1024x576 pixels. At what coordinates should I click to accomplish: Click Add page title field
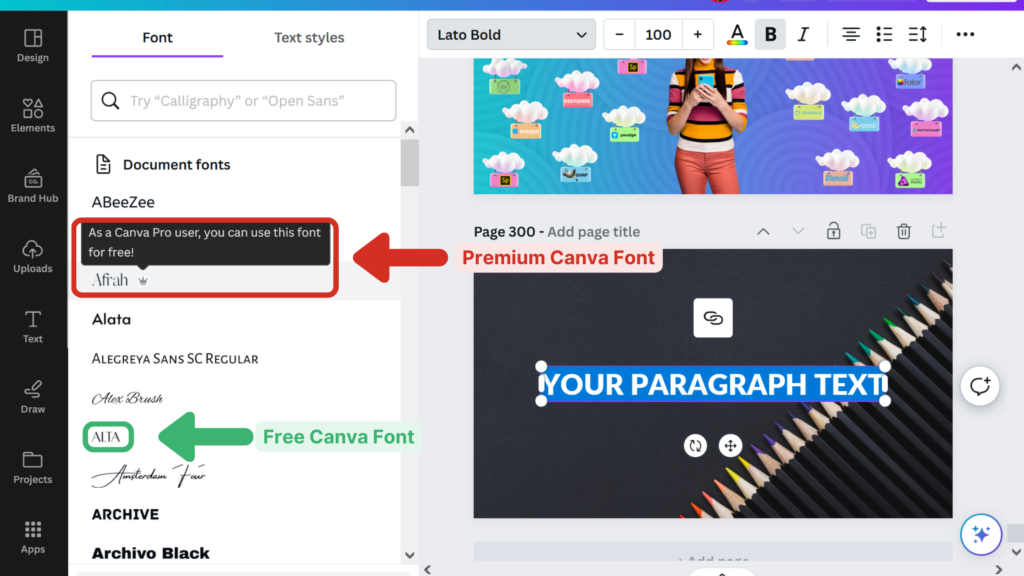coord(594,232)
